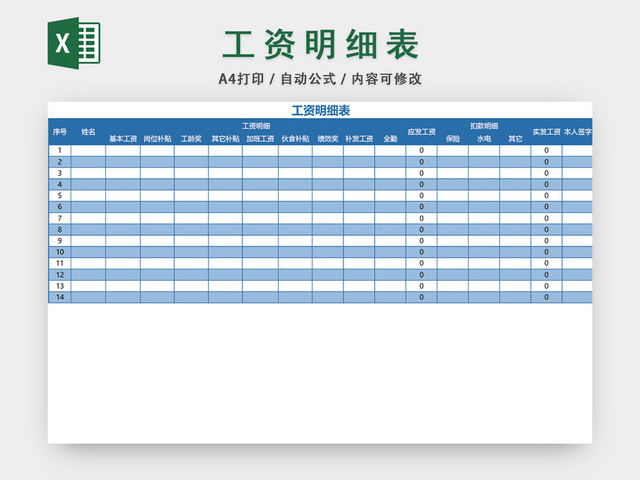Select serial number cell 7
640x480 pixels.
(60, 218)
